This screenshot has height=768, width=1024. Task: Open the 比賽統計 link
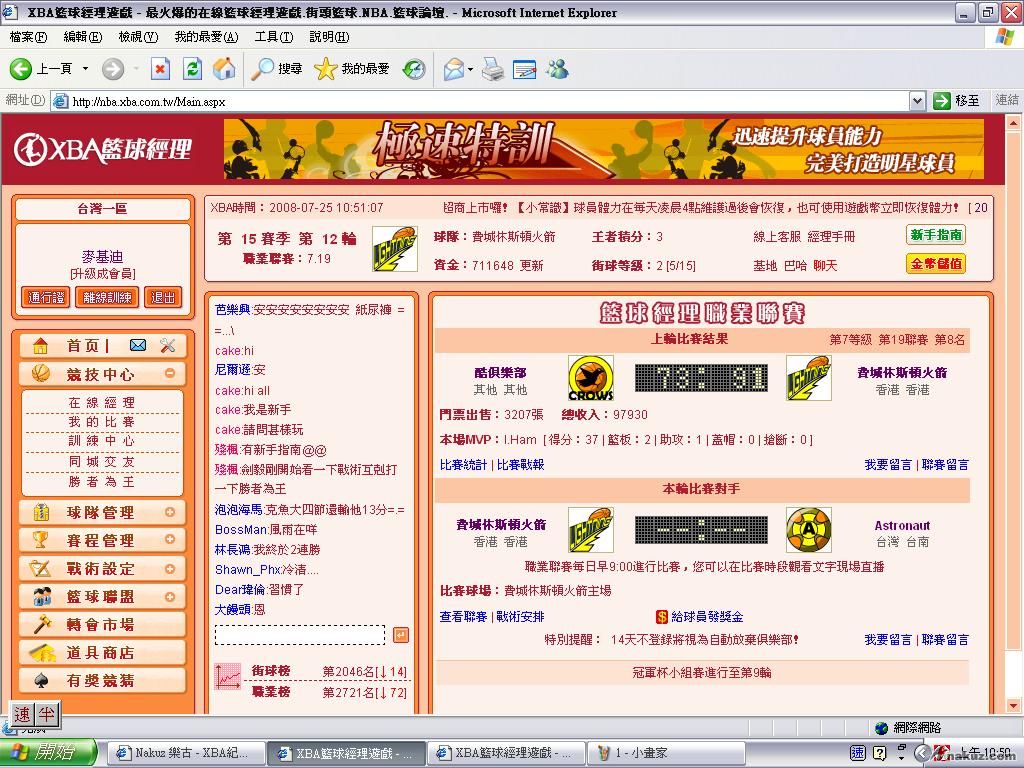[463, 465]
